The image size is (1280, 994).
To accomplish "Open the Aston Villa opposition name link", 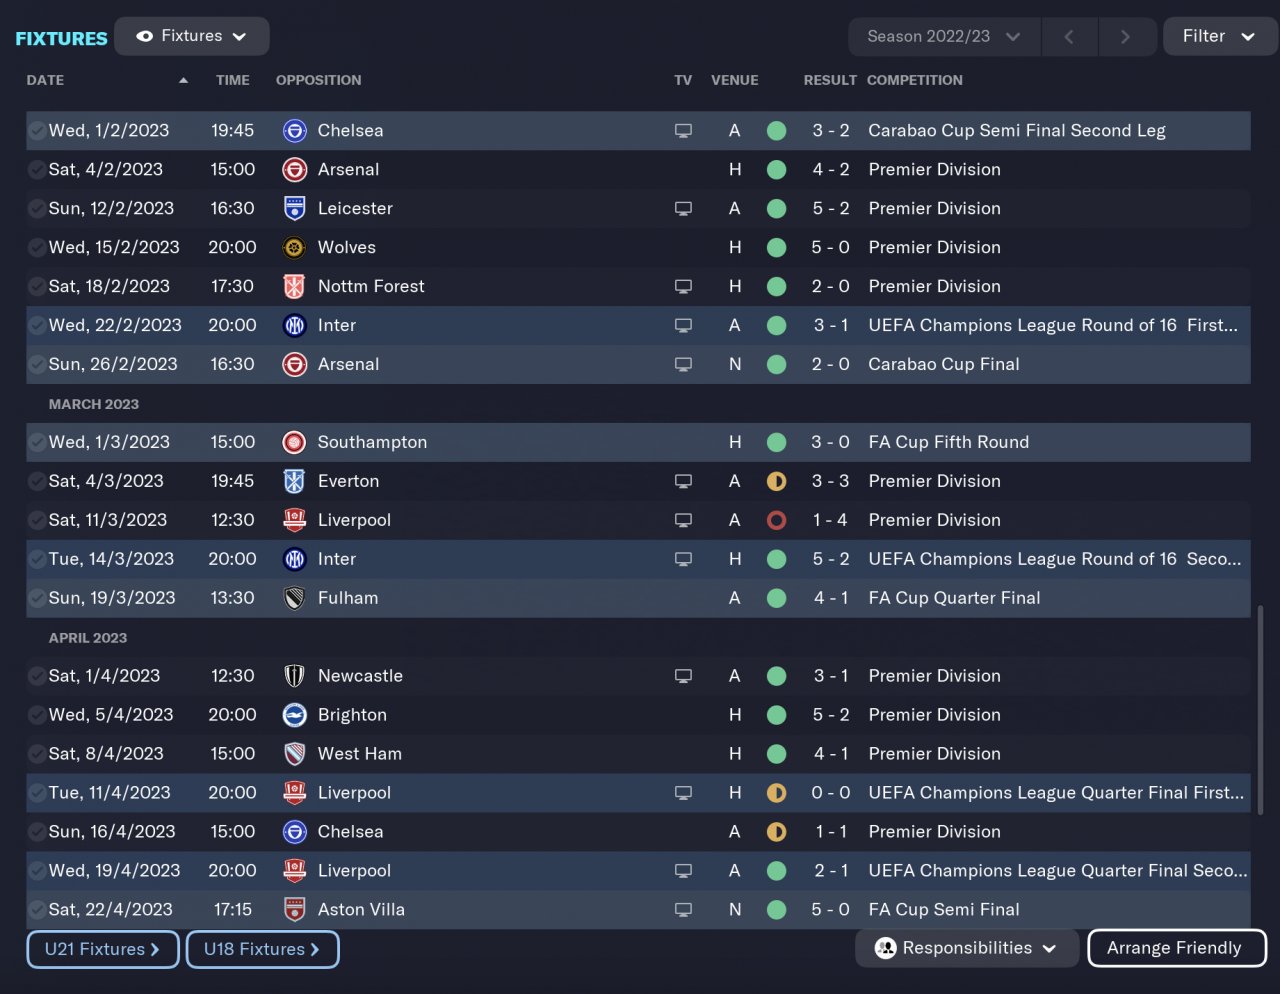I will [x=361, y=911].
